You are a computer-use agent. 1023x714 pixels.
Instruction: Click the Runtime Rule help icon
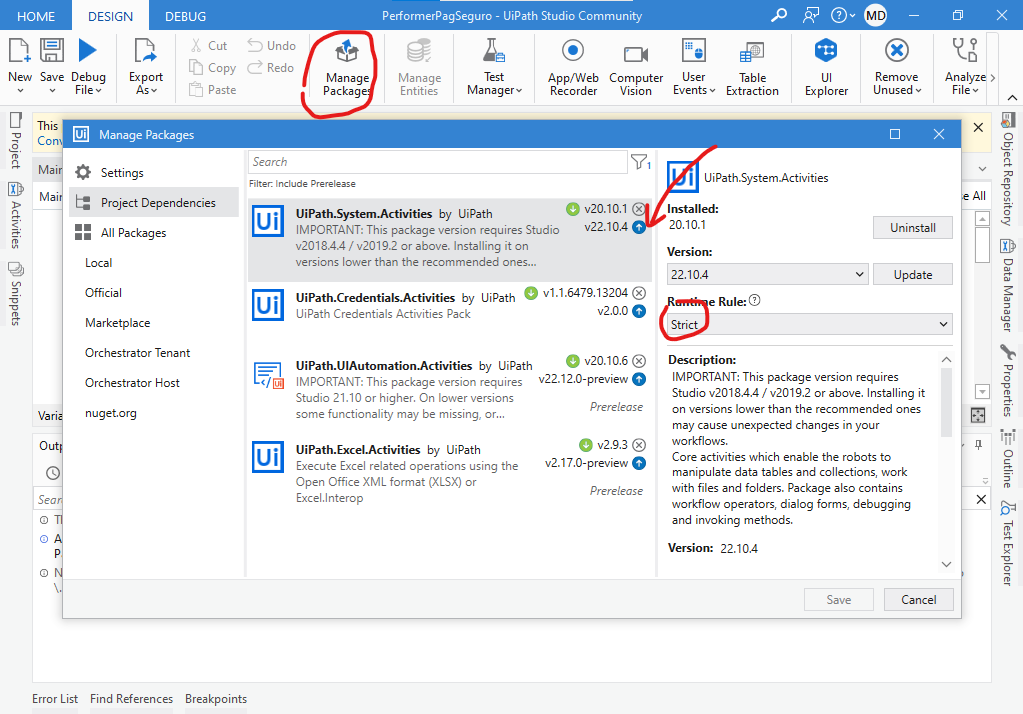pyautogui.click(x=755, y=300)
